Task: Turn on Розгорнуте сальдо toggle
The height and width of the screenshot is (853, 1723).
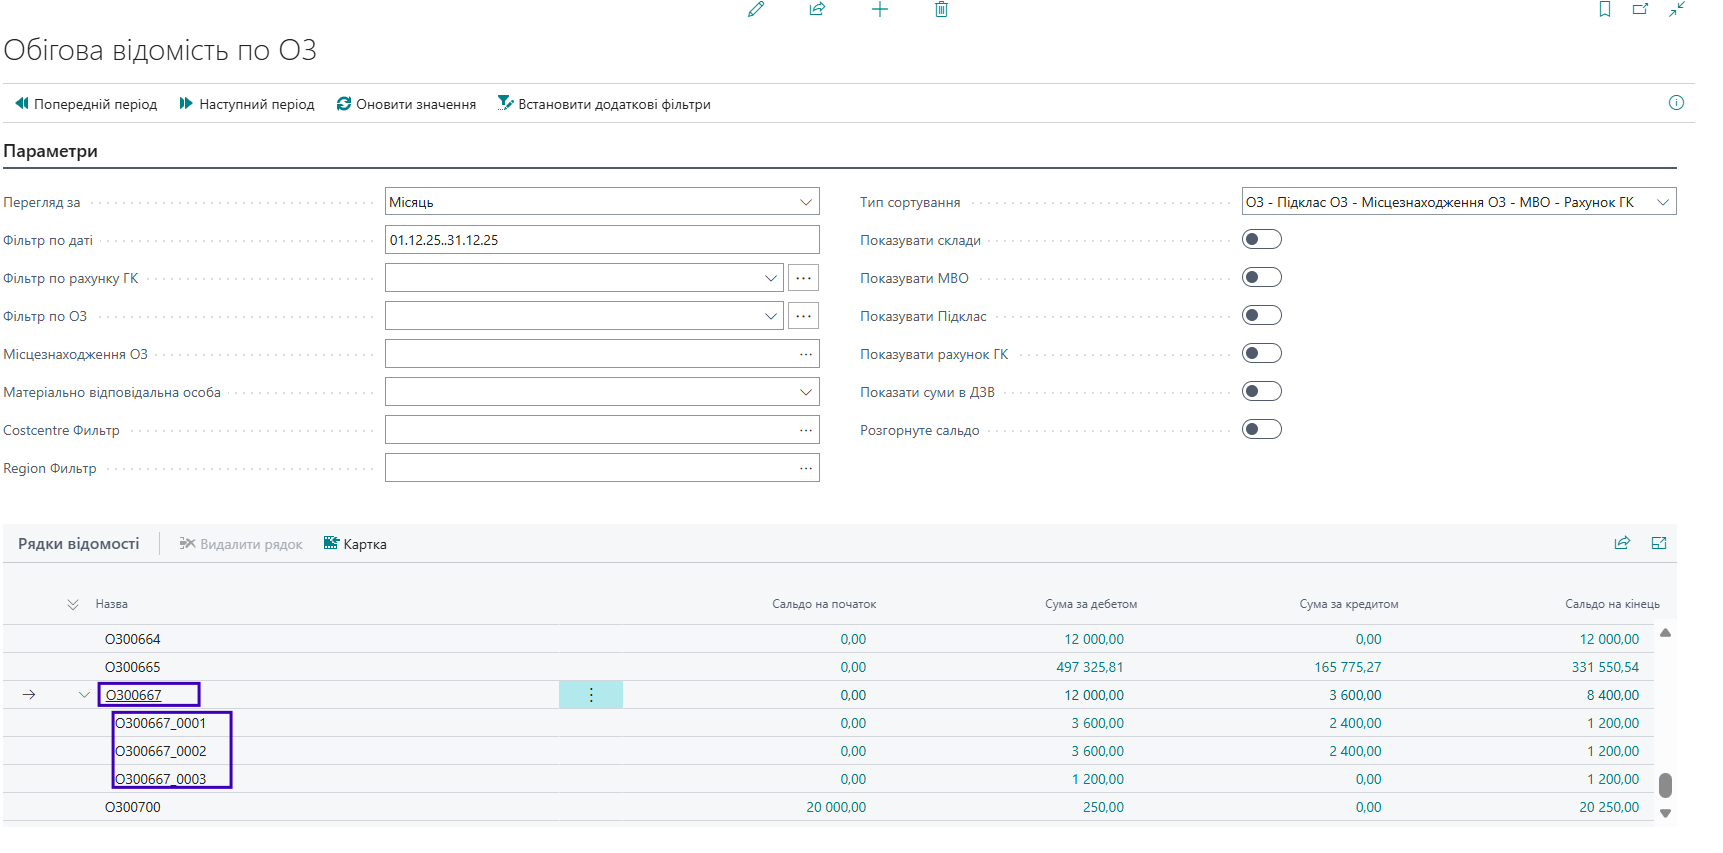Action: pos(1261,430)
